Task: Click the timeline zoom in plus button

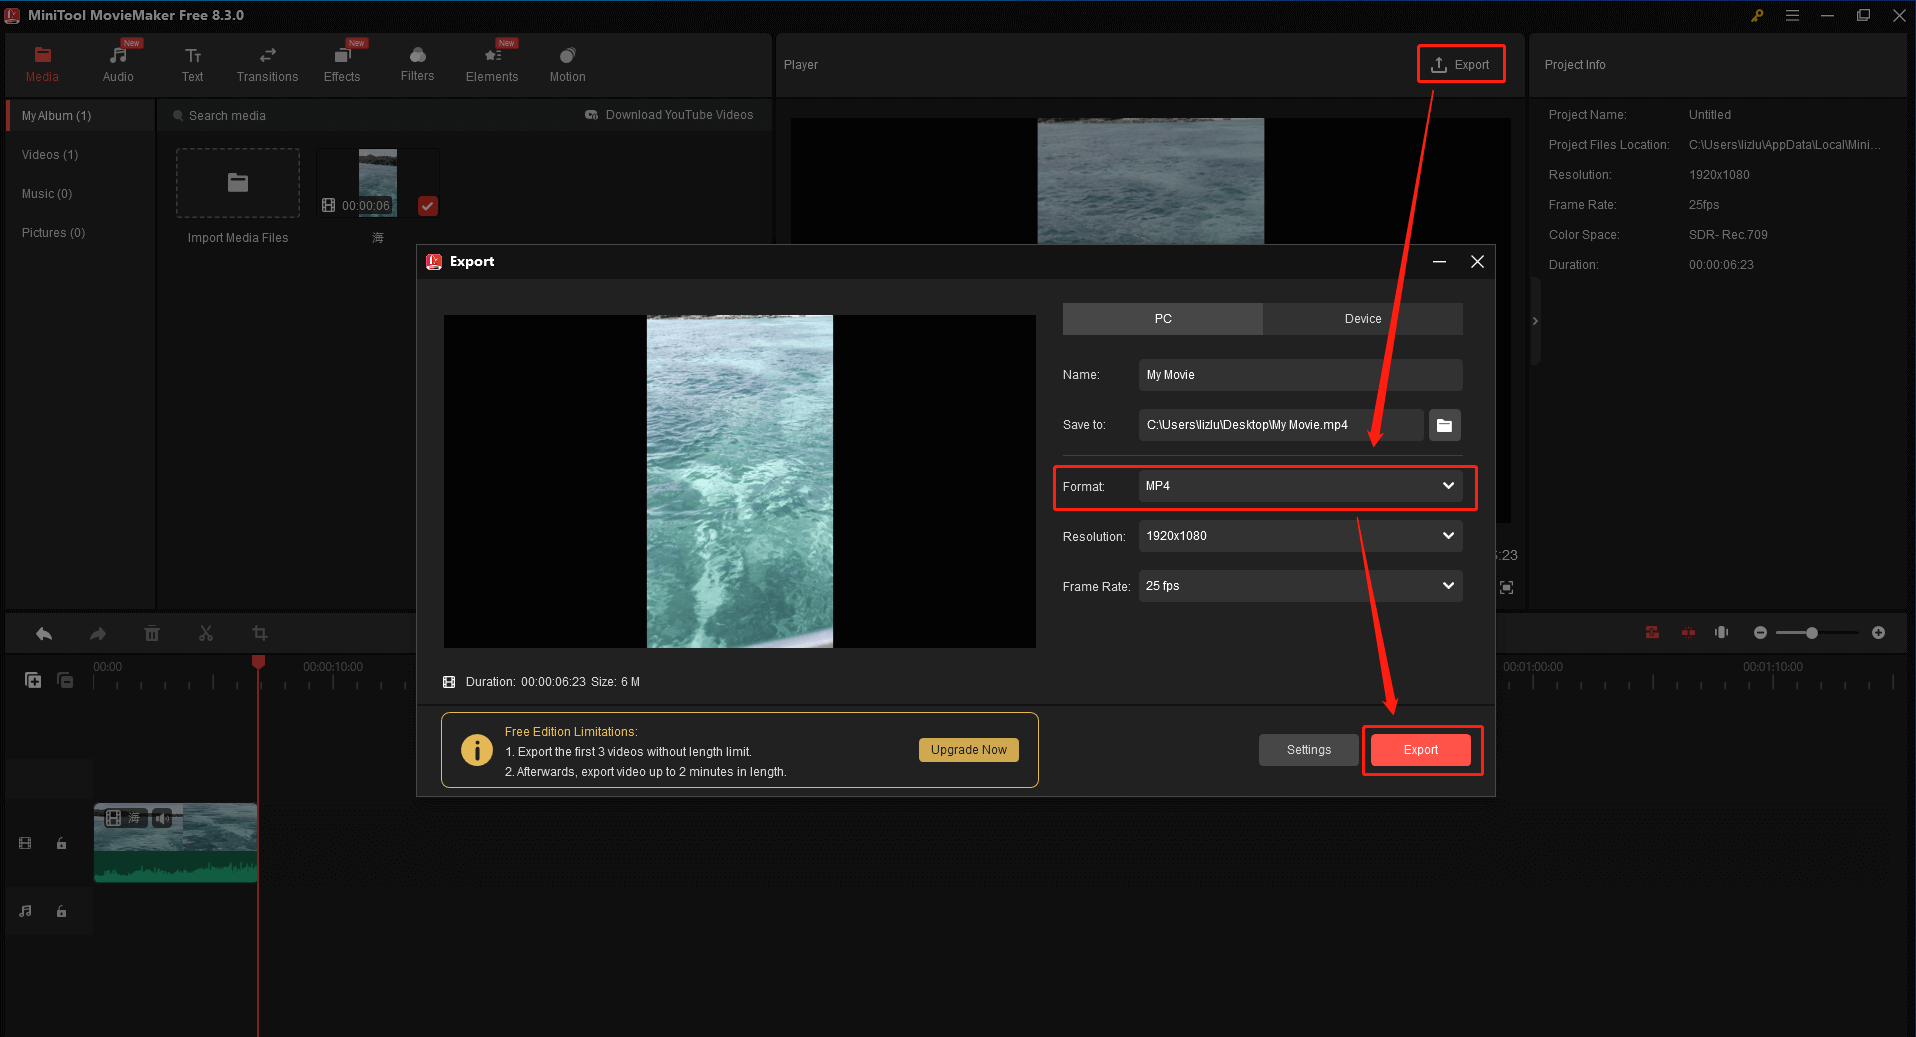Action: [1878, 633]
